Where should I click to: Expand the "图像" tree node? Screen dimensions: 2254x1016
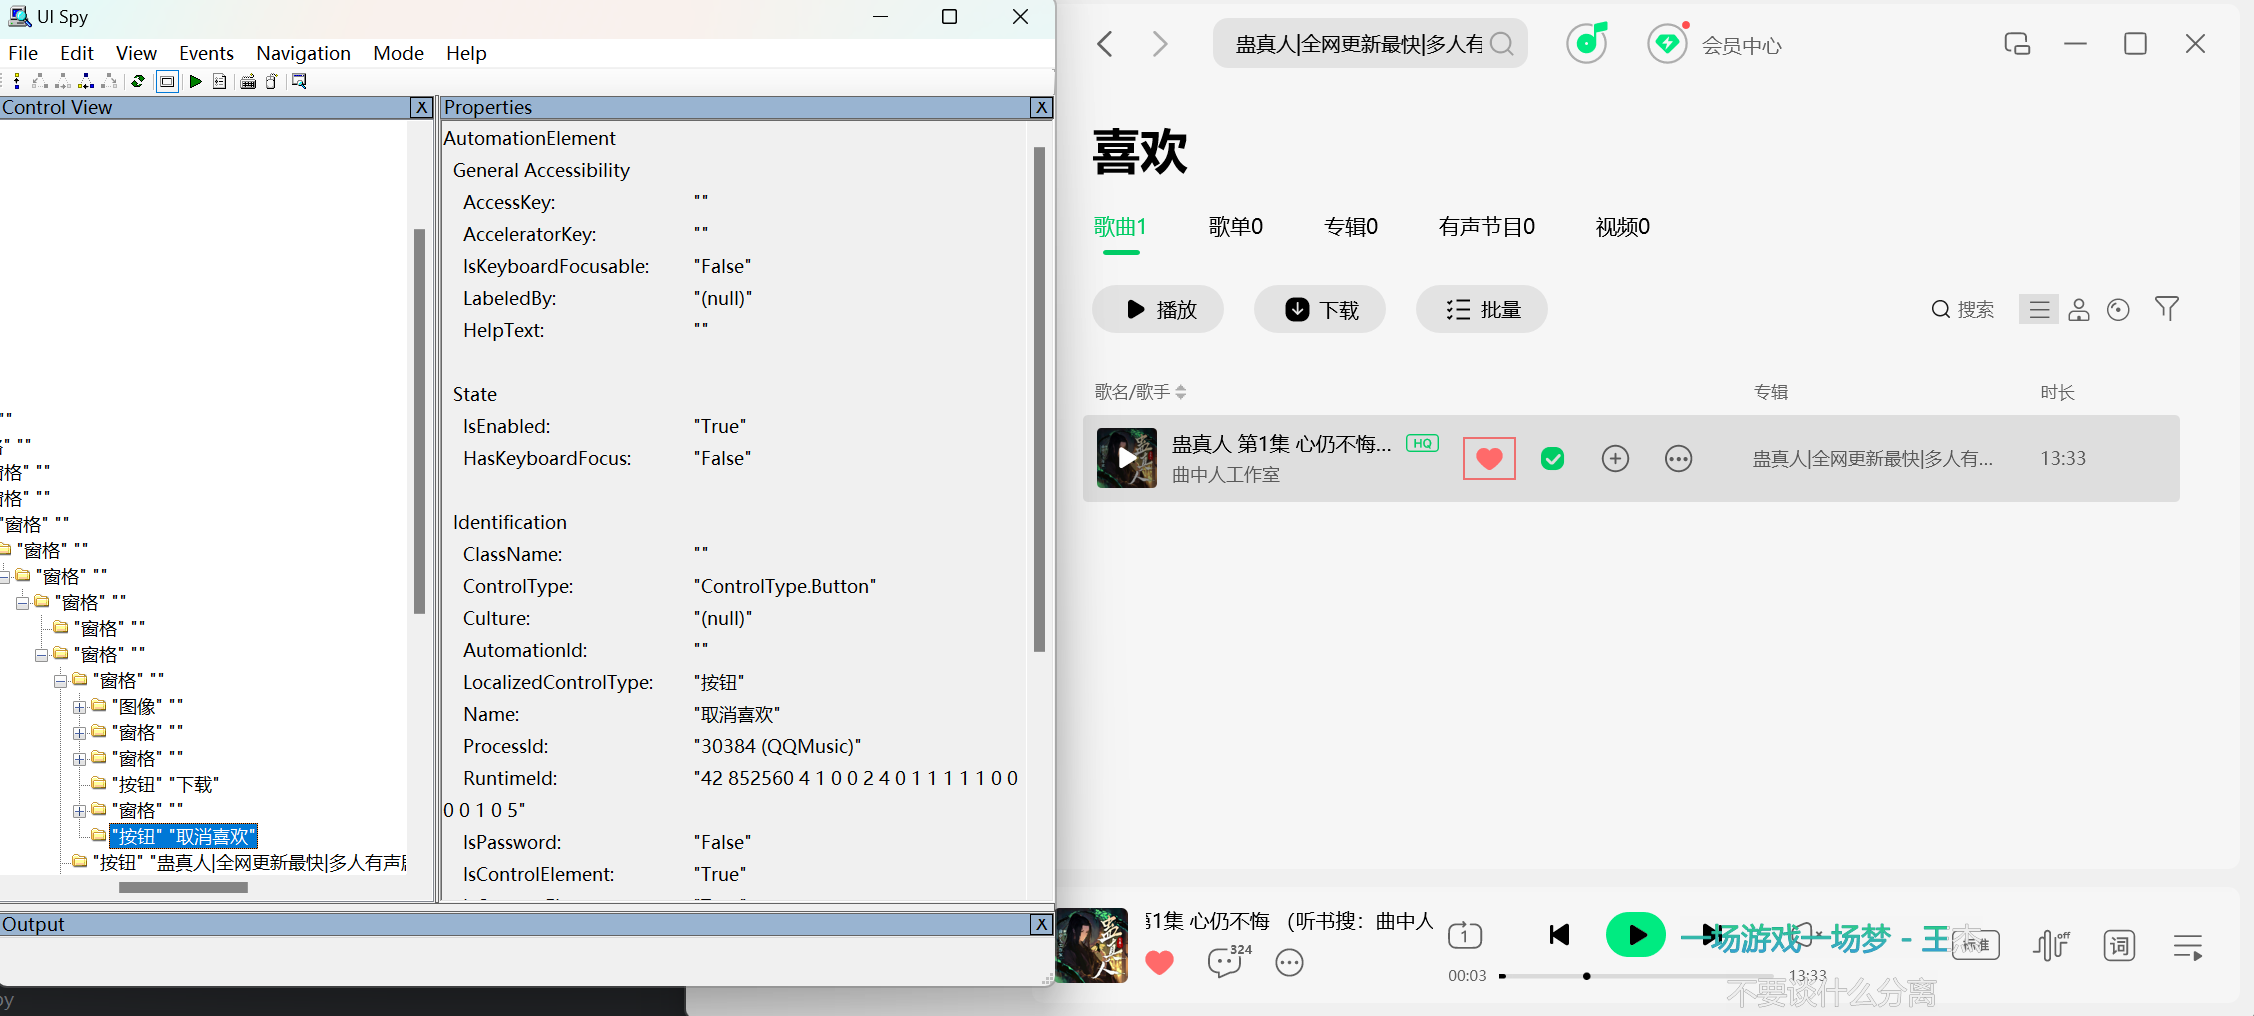point(79,707)
